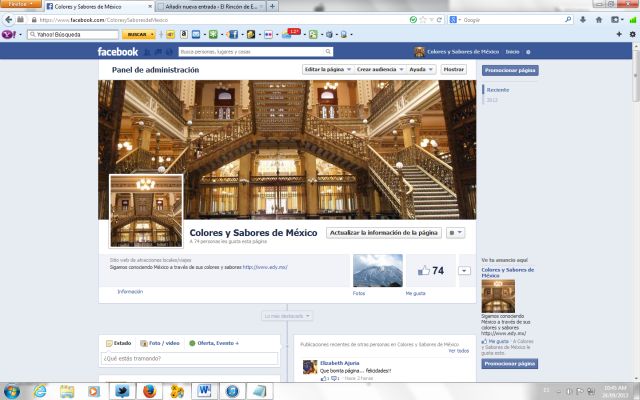The image size is (640, 400).
Task: Click the bottom Promocionar página button
Action: 510,364
